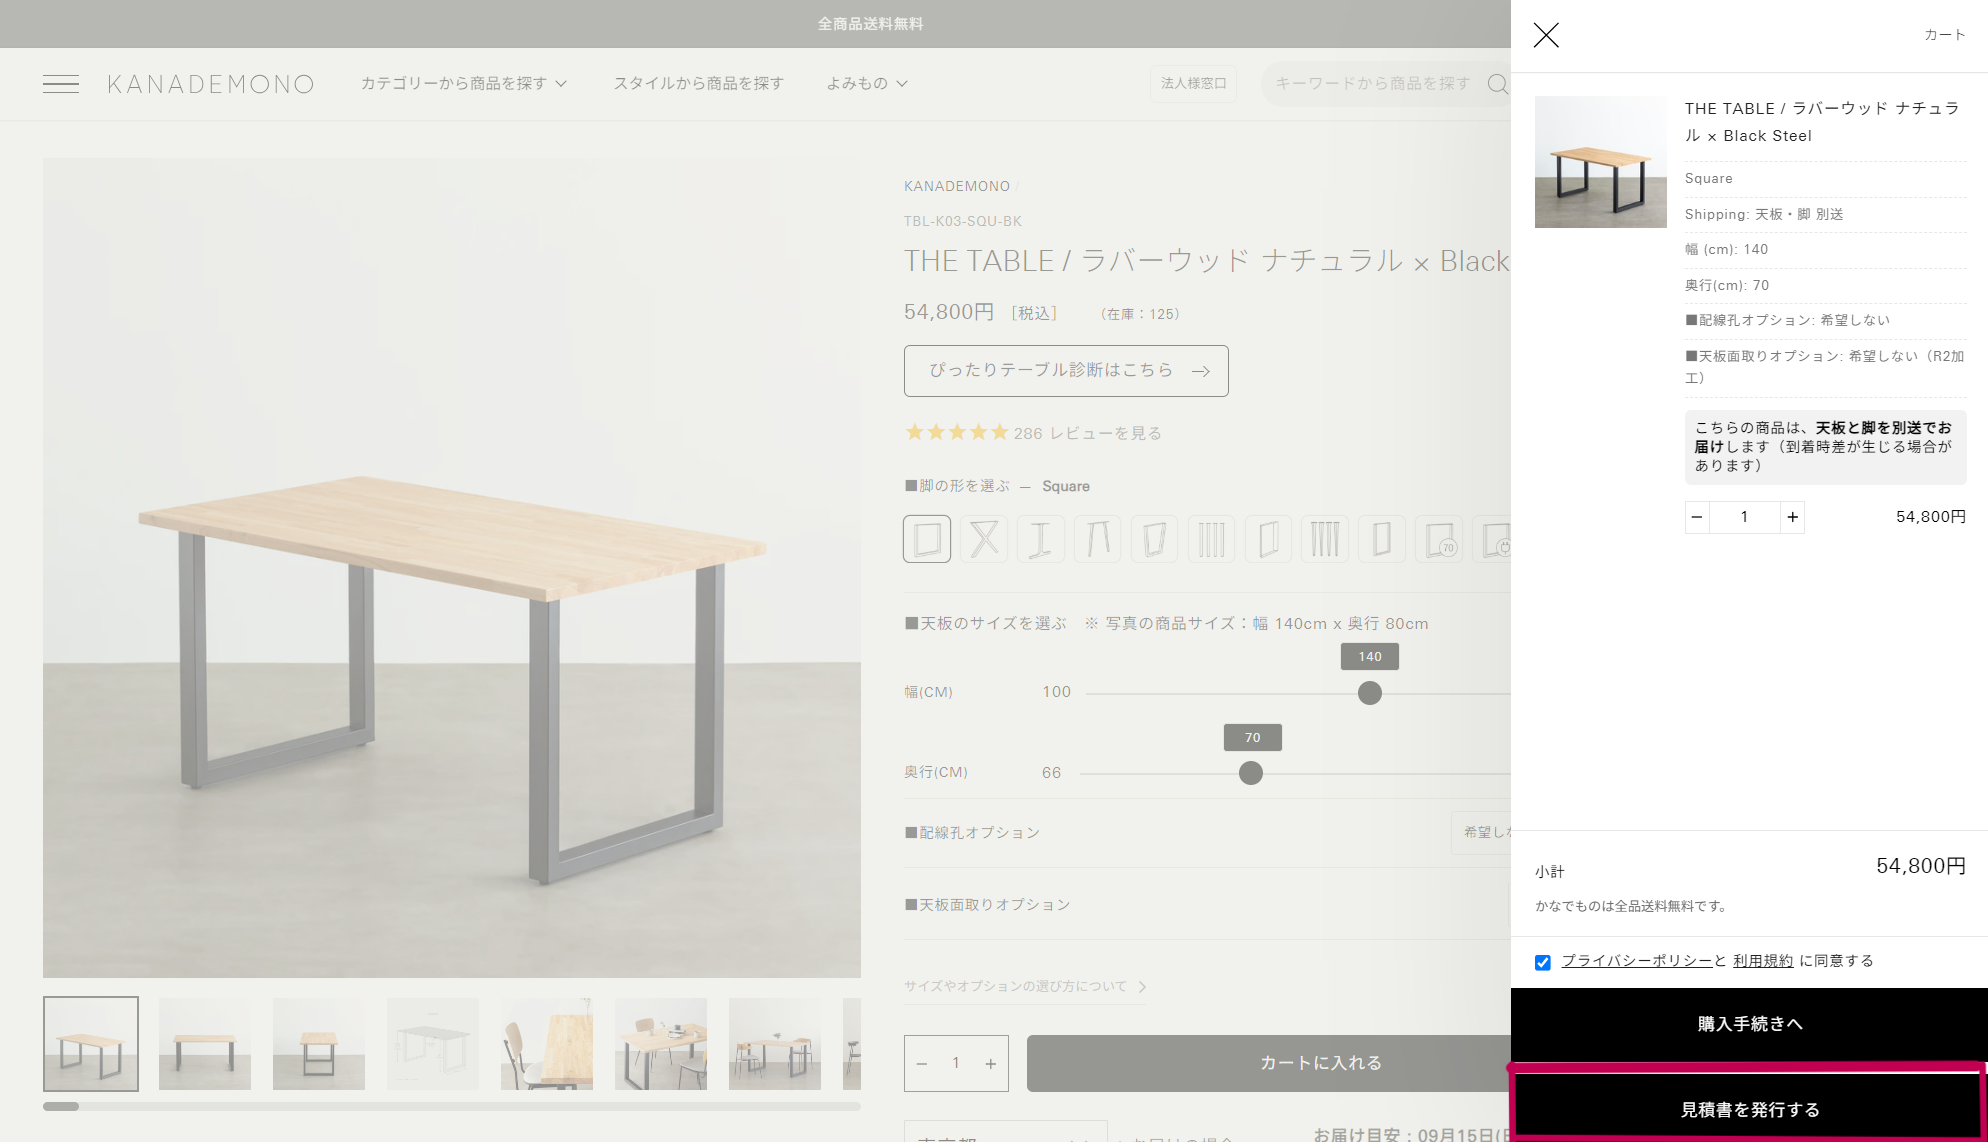Select the I-shaped leg style

[x=1041, y=539]
